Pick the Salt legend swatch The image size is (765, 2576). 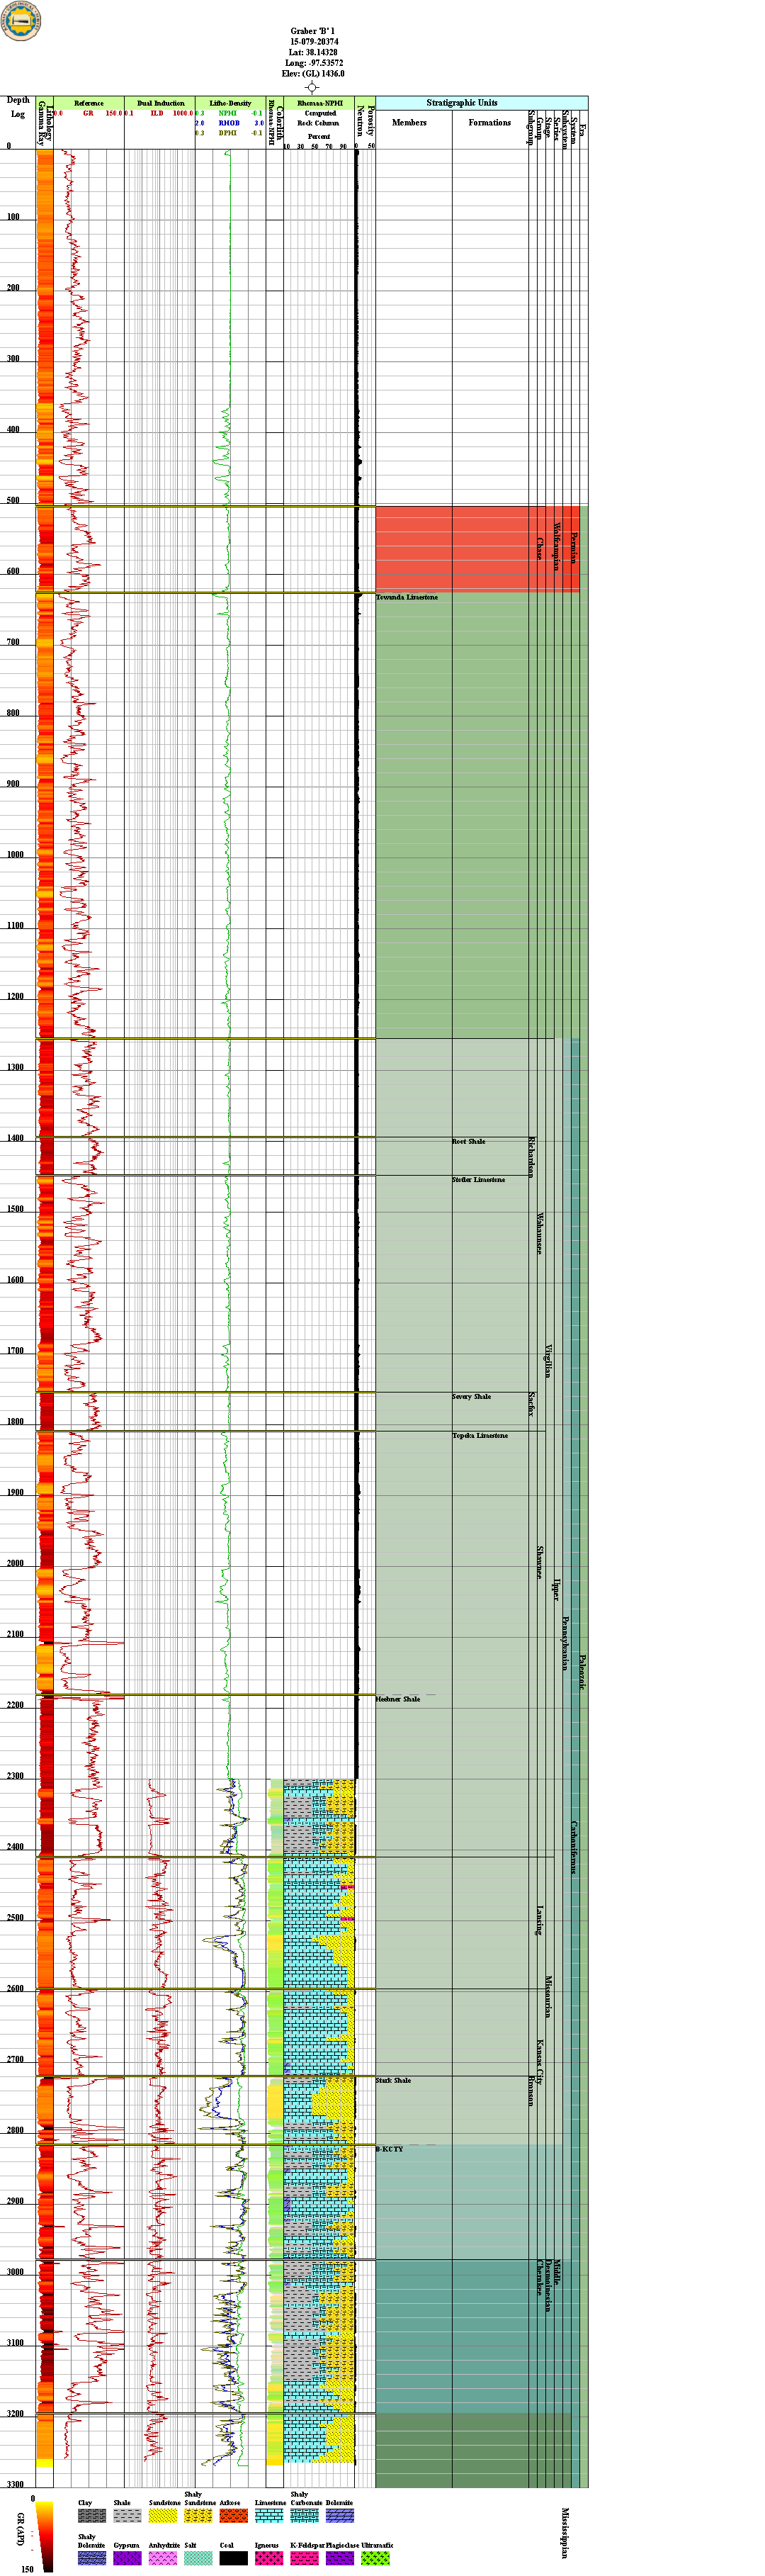click(198, 2558)
